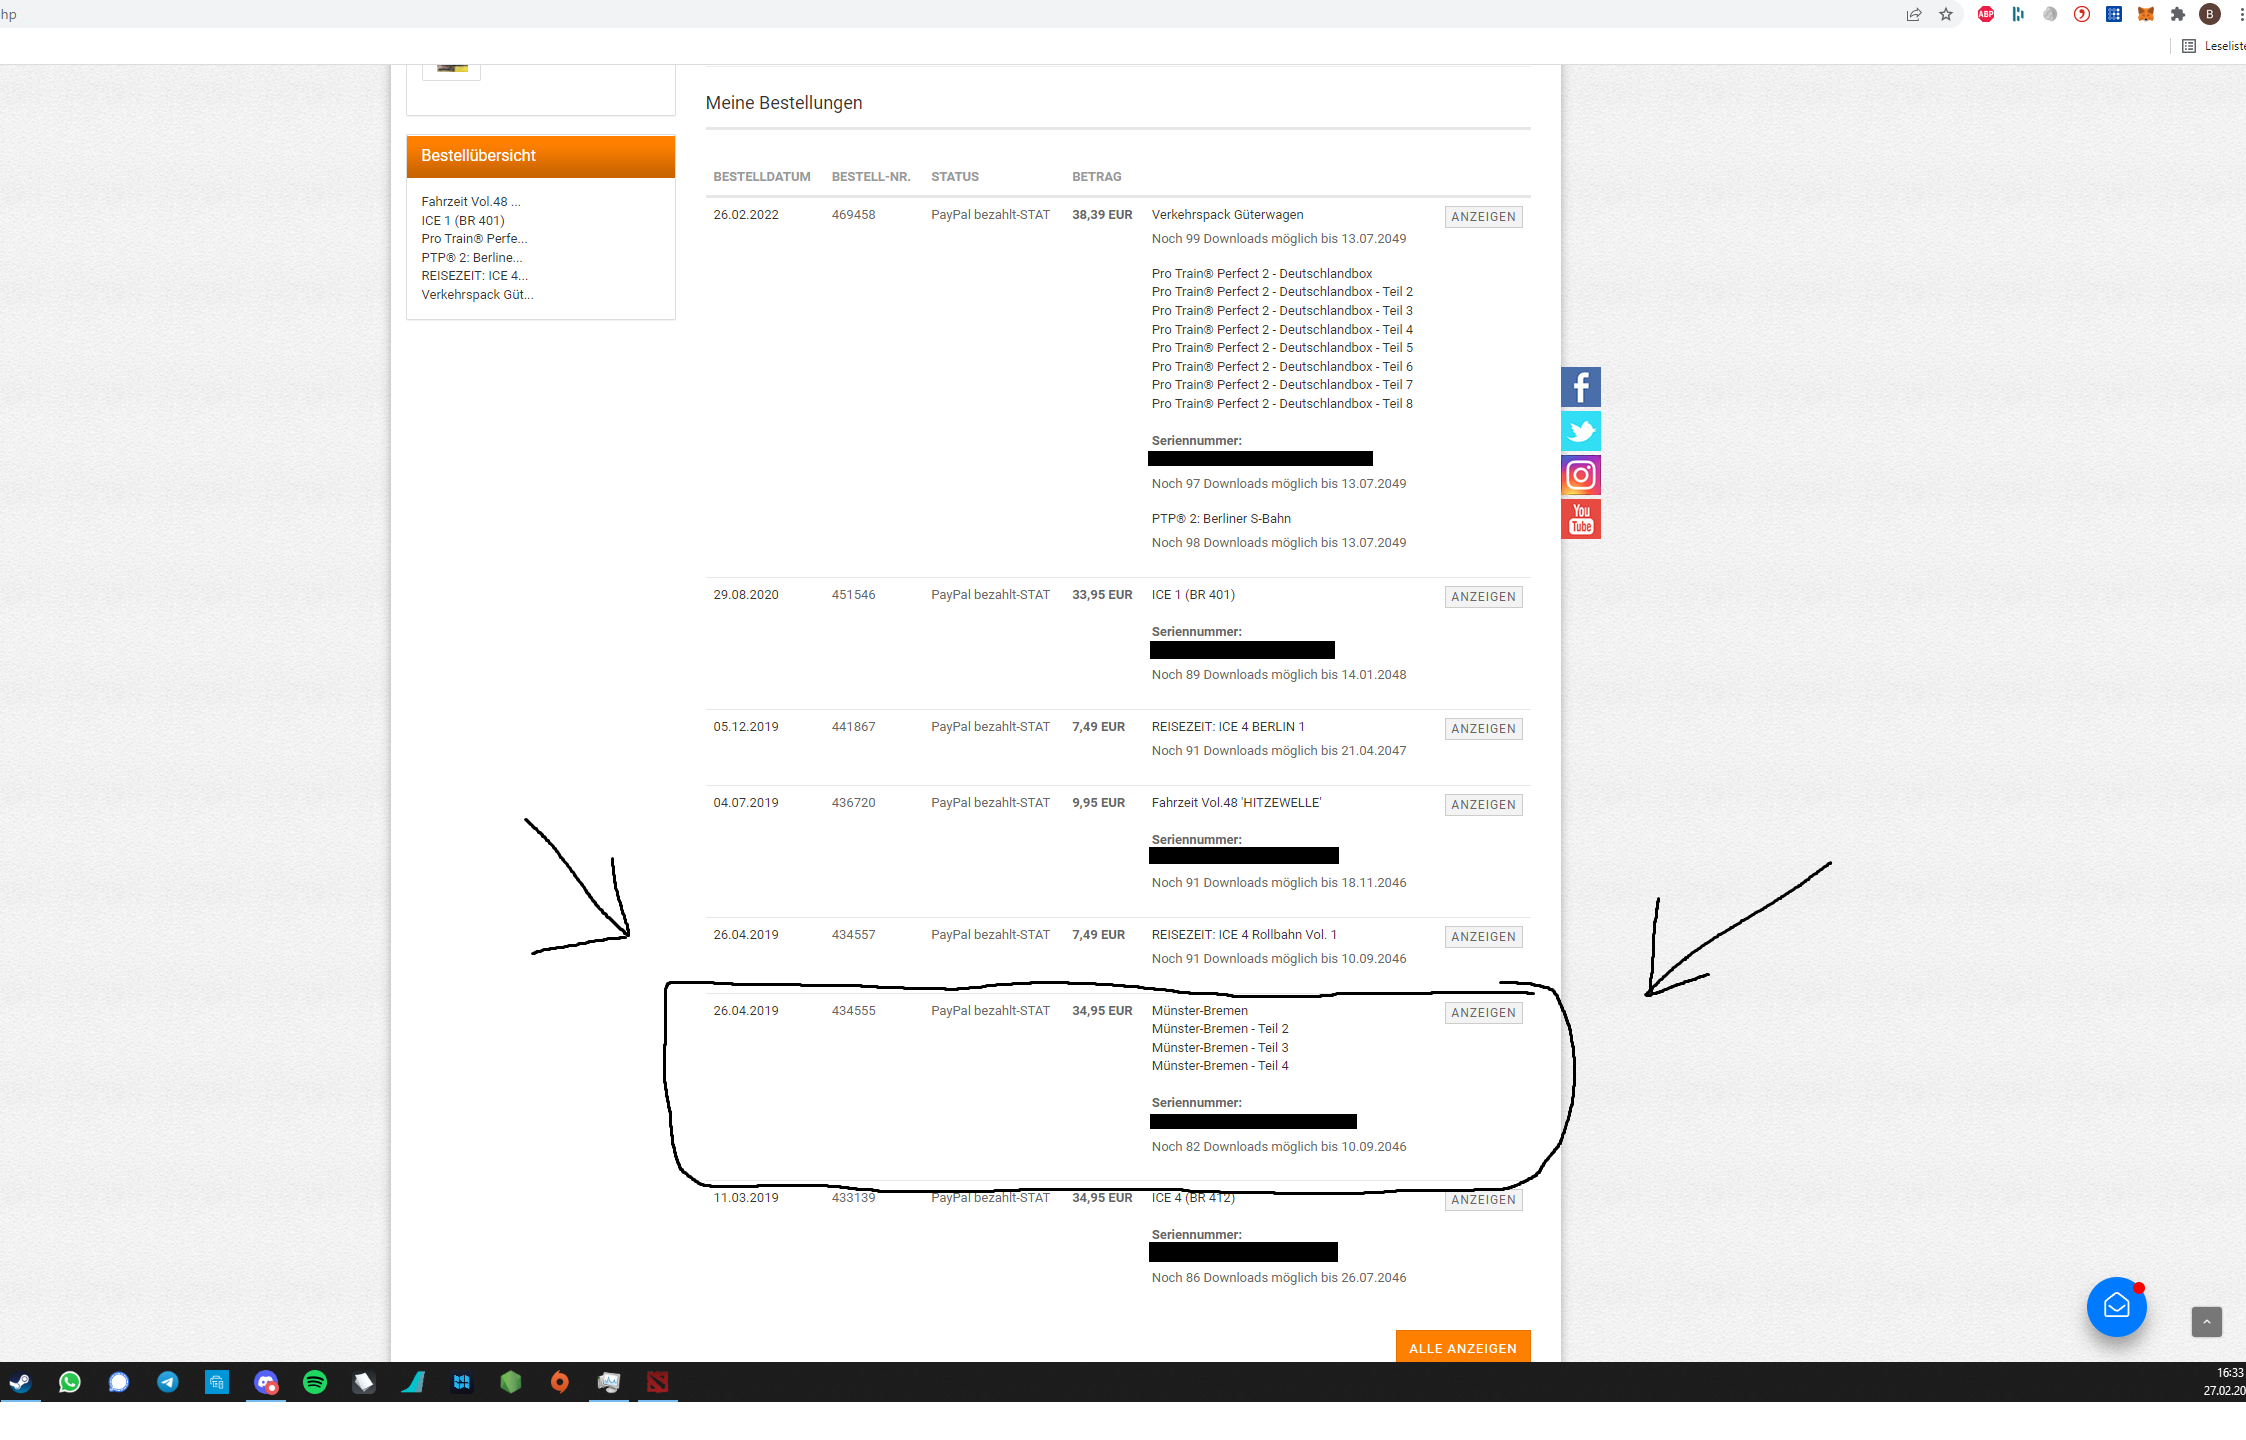Open the B profile avatar
The image size is (2246, 1440).
click(2210, 14)
